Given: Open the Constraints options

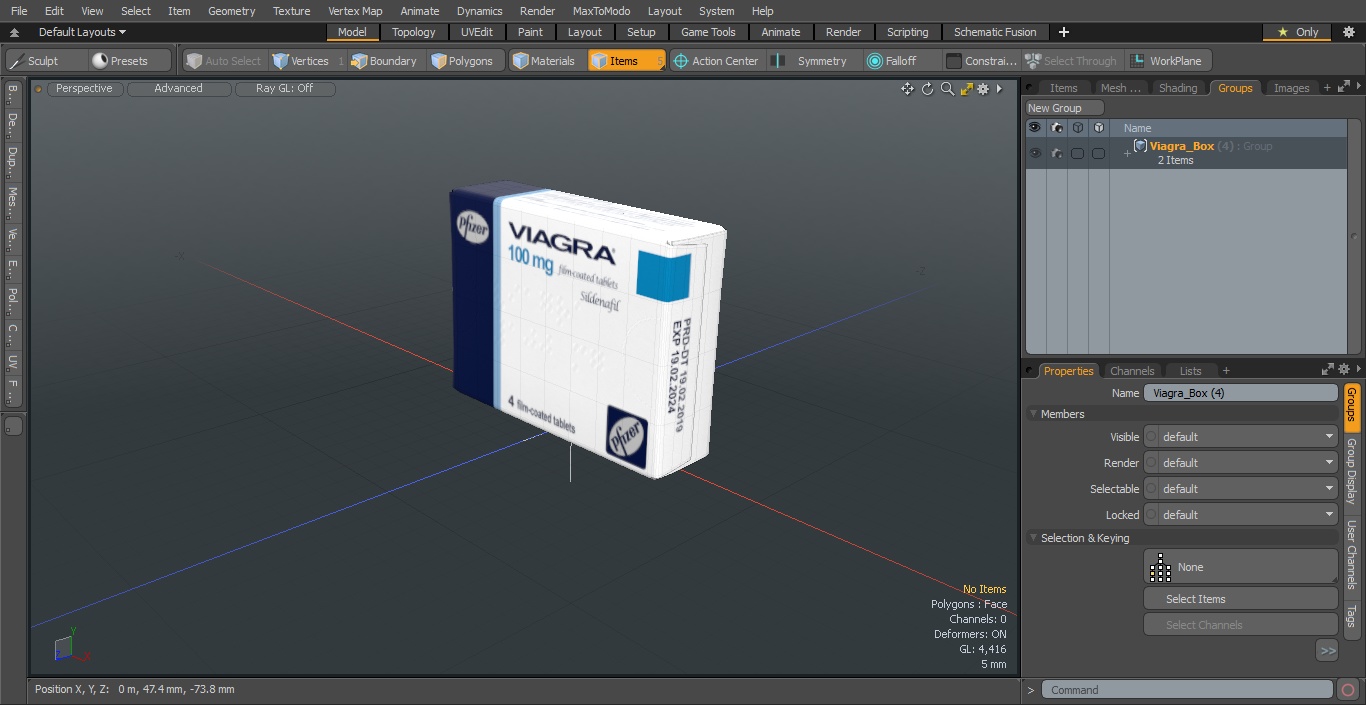Looking at the screenshot, I should (981, 61).
